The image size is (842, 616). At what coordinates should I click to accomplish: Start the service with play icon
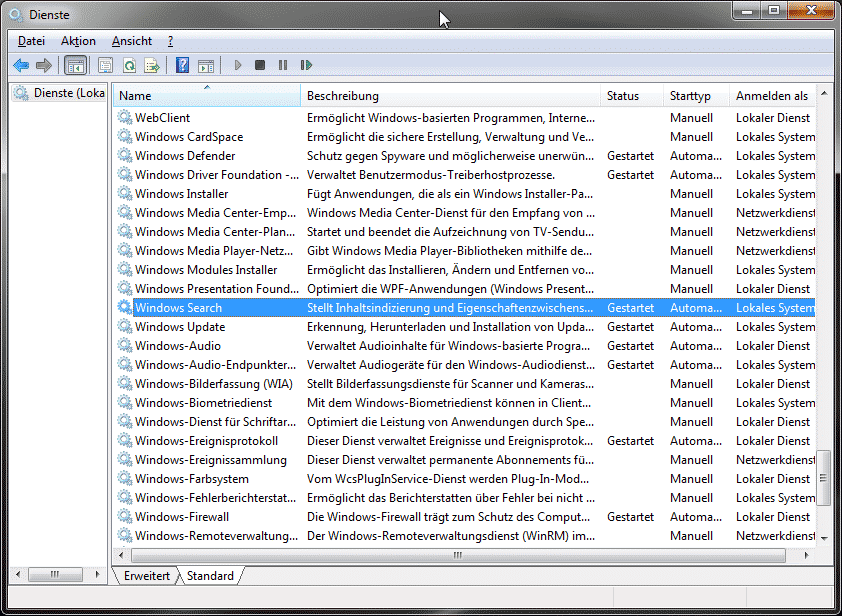(x=238, y=66)
